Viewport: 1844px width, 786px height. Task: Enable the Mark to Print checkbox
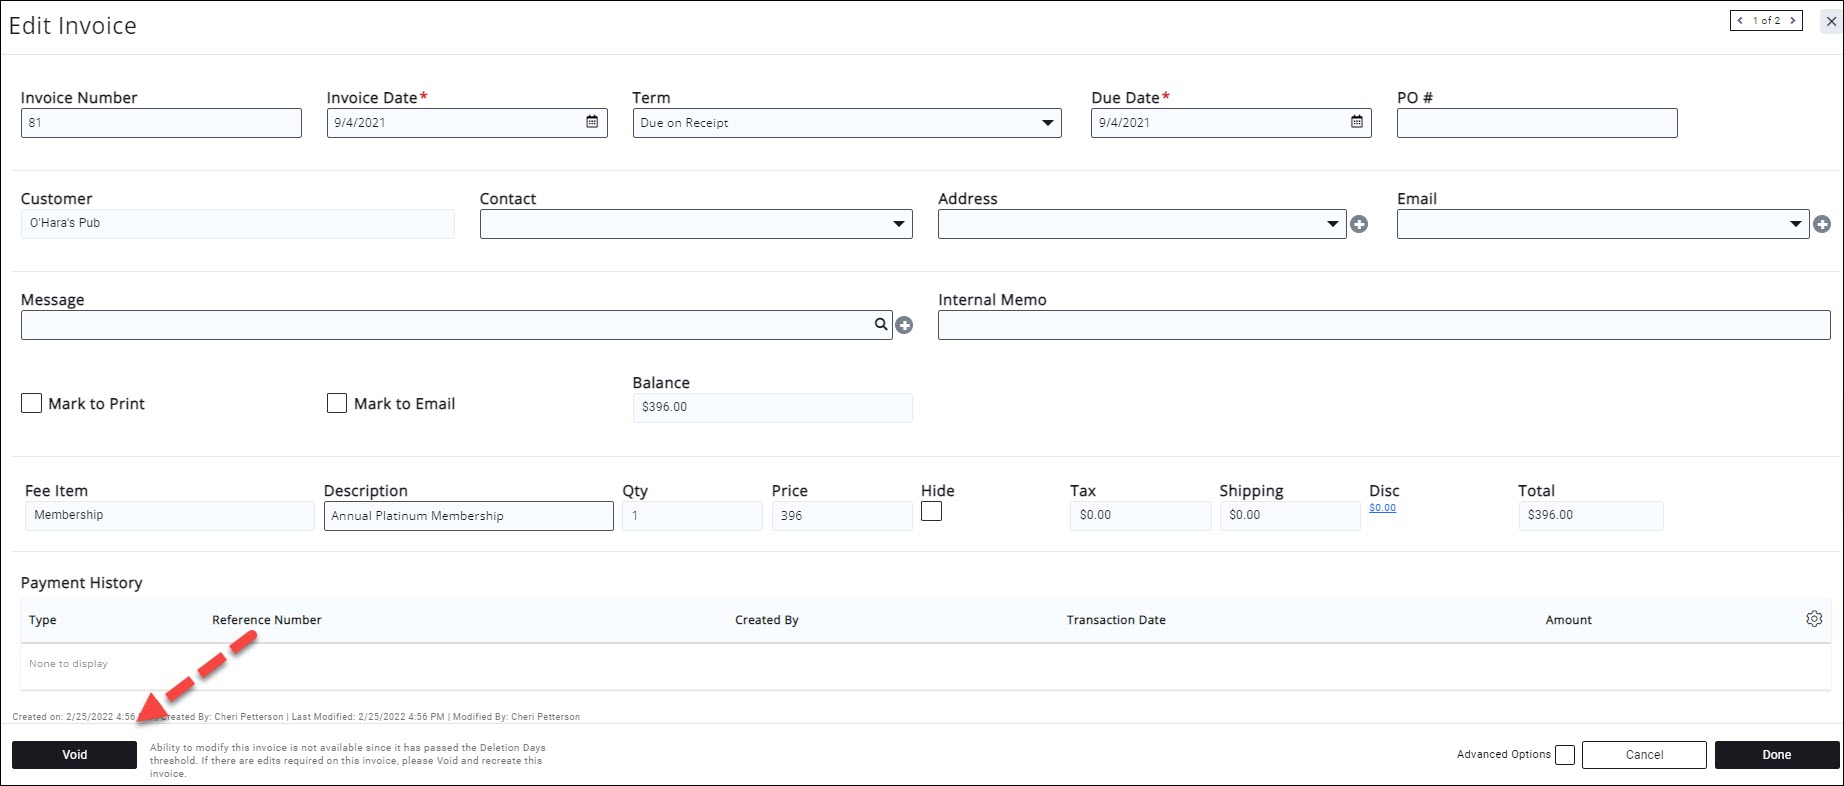(32, 403)
